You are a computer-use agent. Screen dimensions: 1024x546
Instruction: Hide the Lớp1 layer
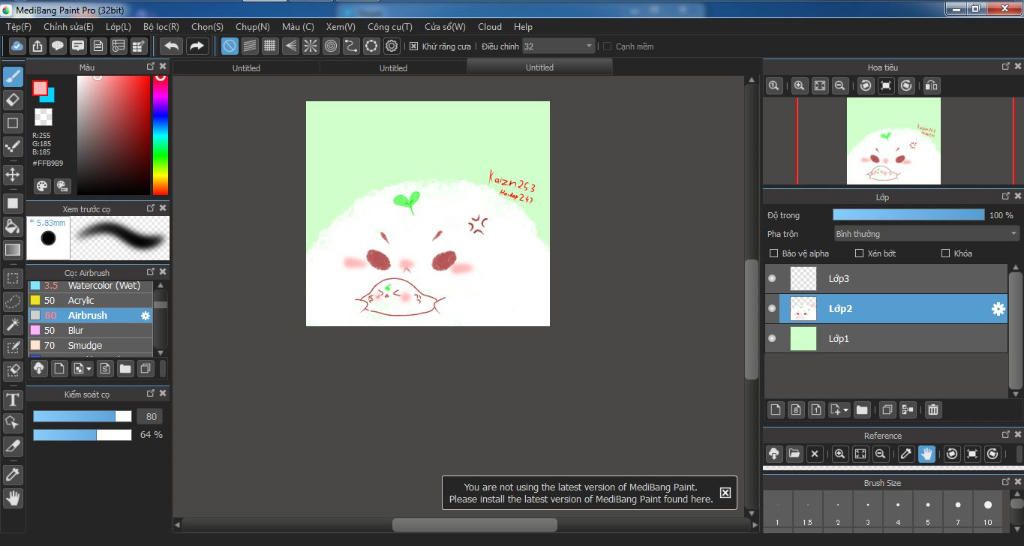(x=773, y=338)
